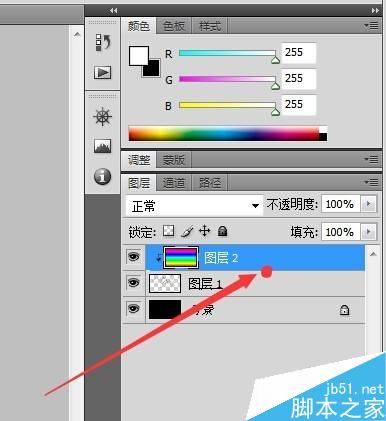
Task: Click the B channel slider
Action: (228, 105)
